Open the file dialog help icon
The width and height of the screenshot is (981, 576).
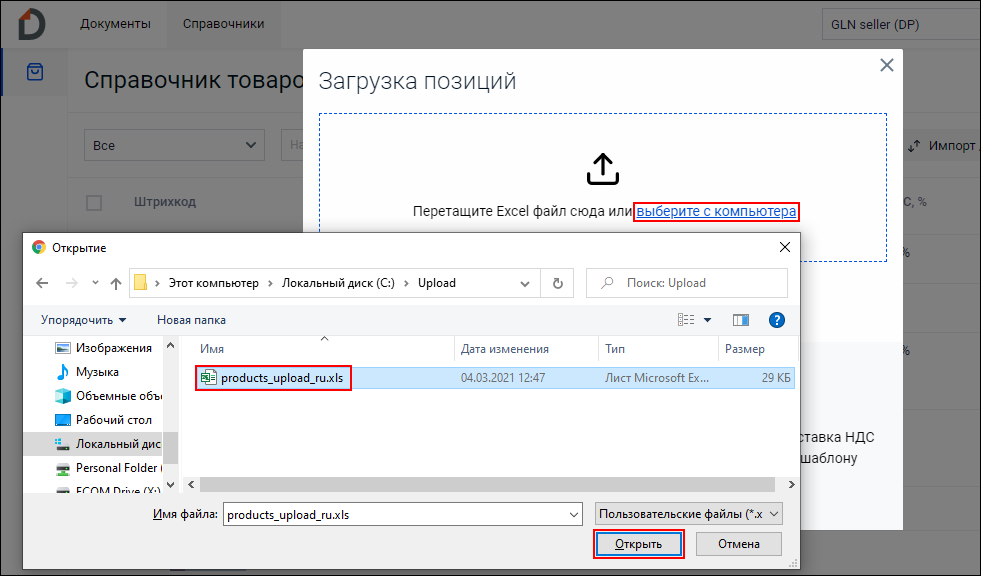coord(776,320)
